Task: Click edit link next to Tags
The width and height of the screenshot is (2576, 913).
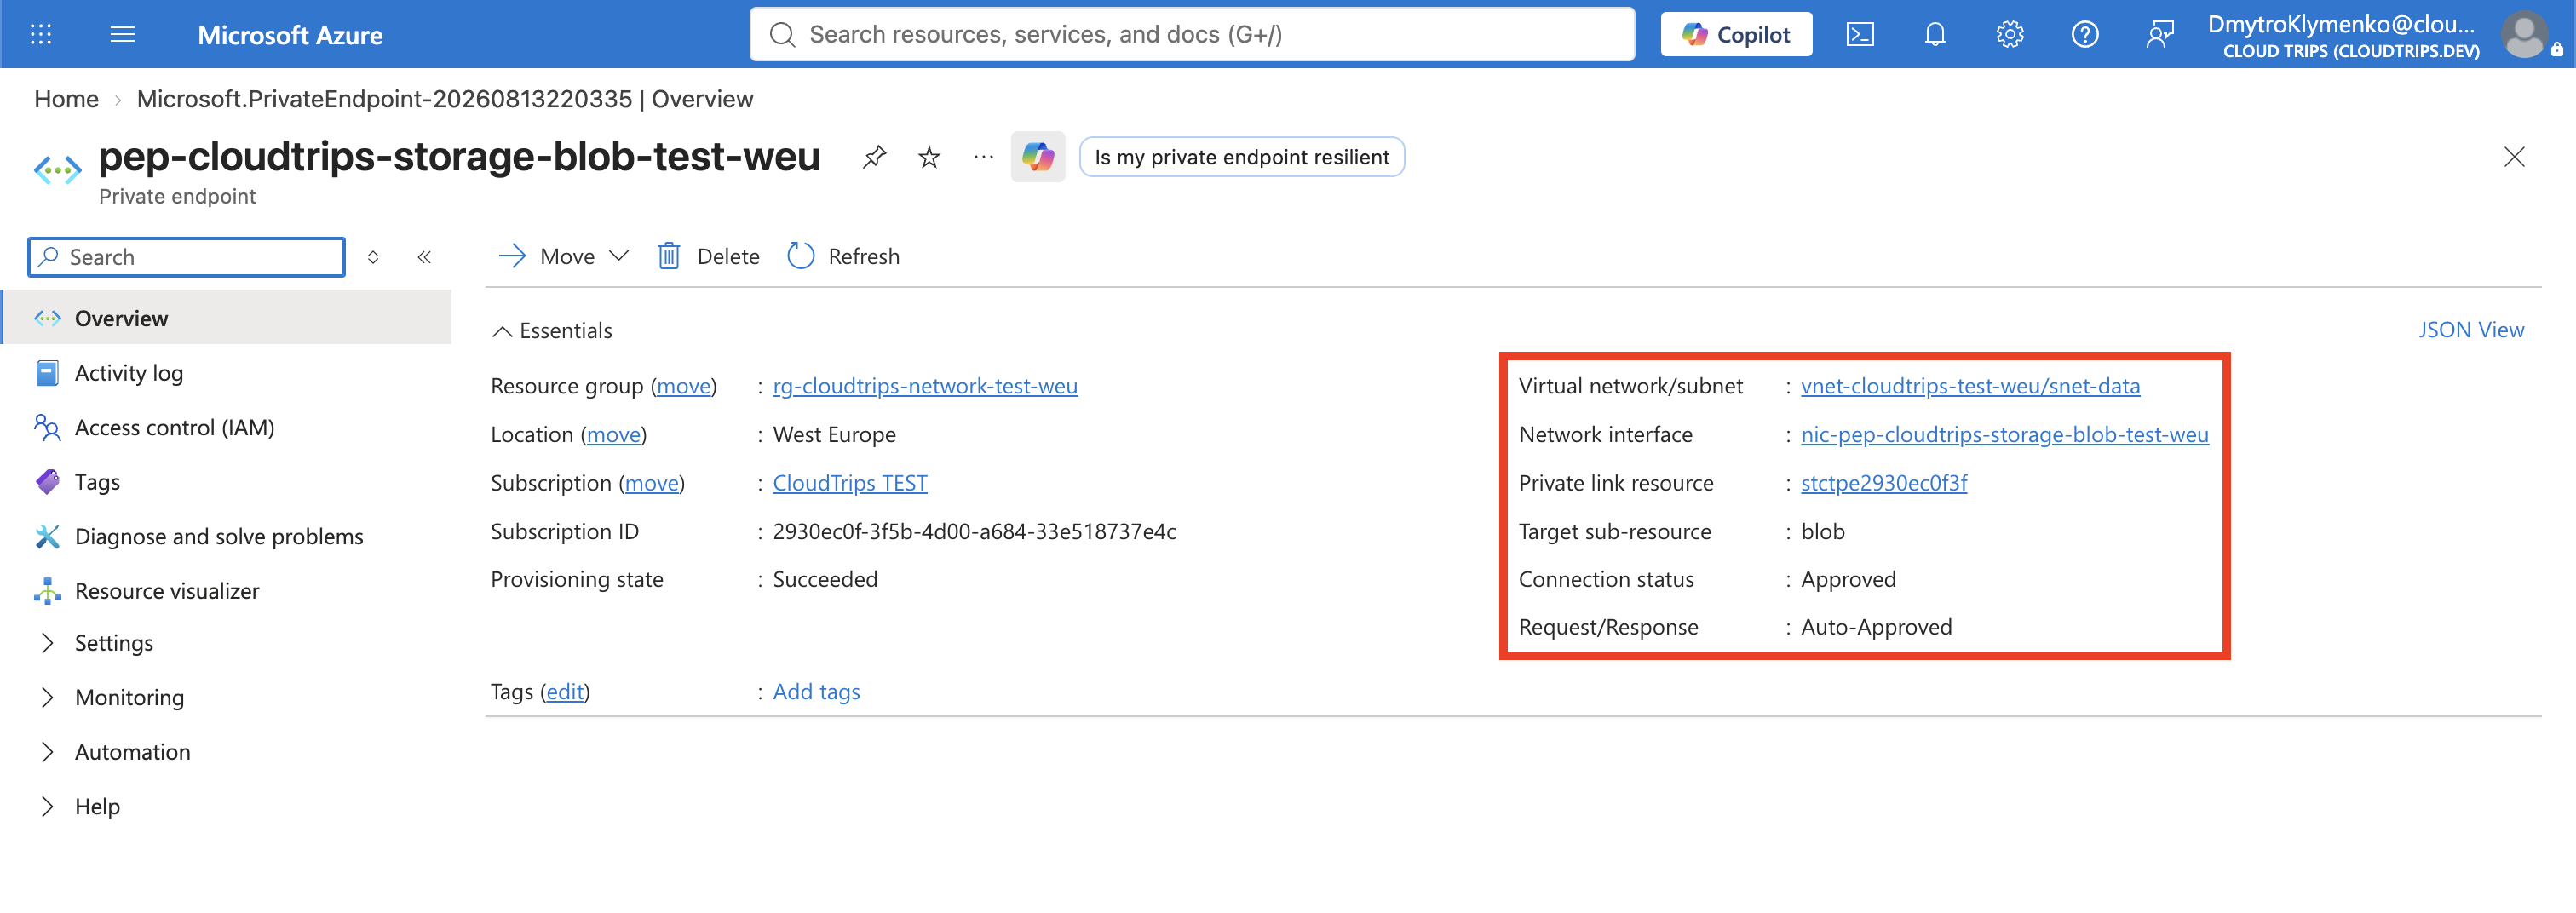Action: 565,692
